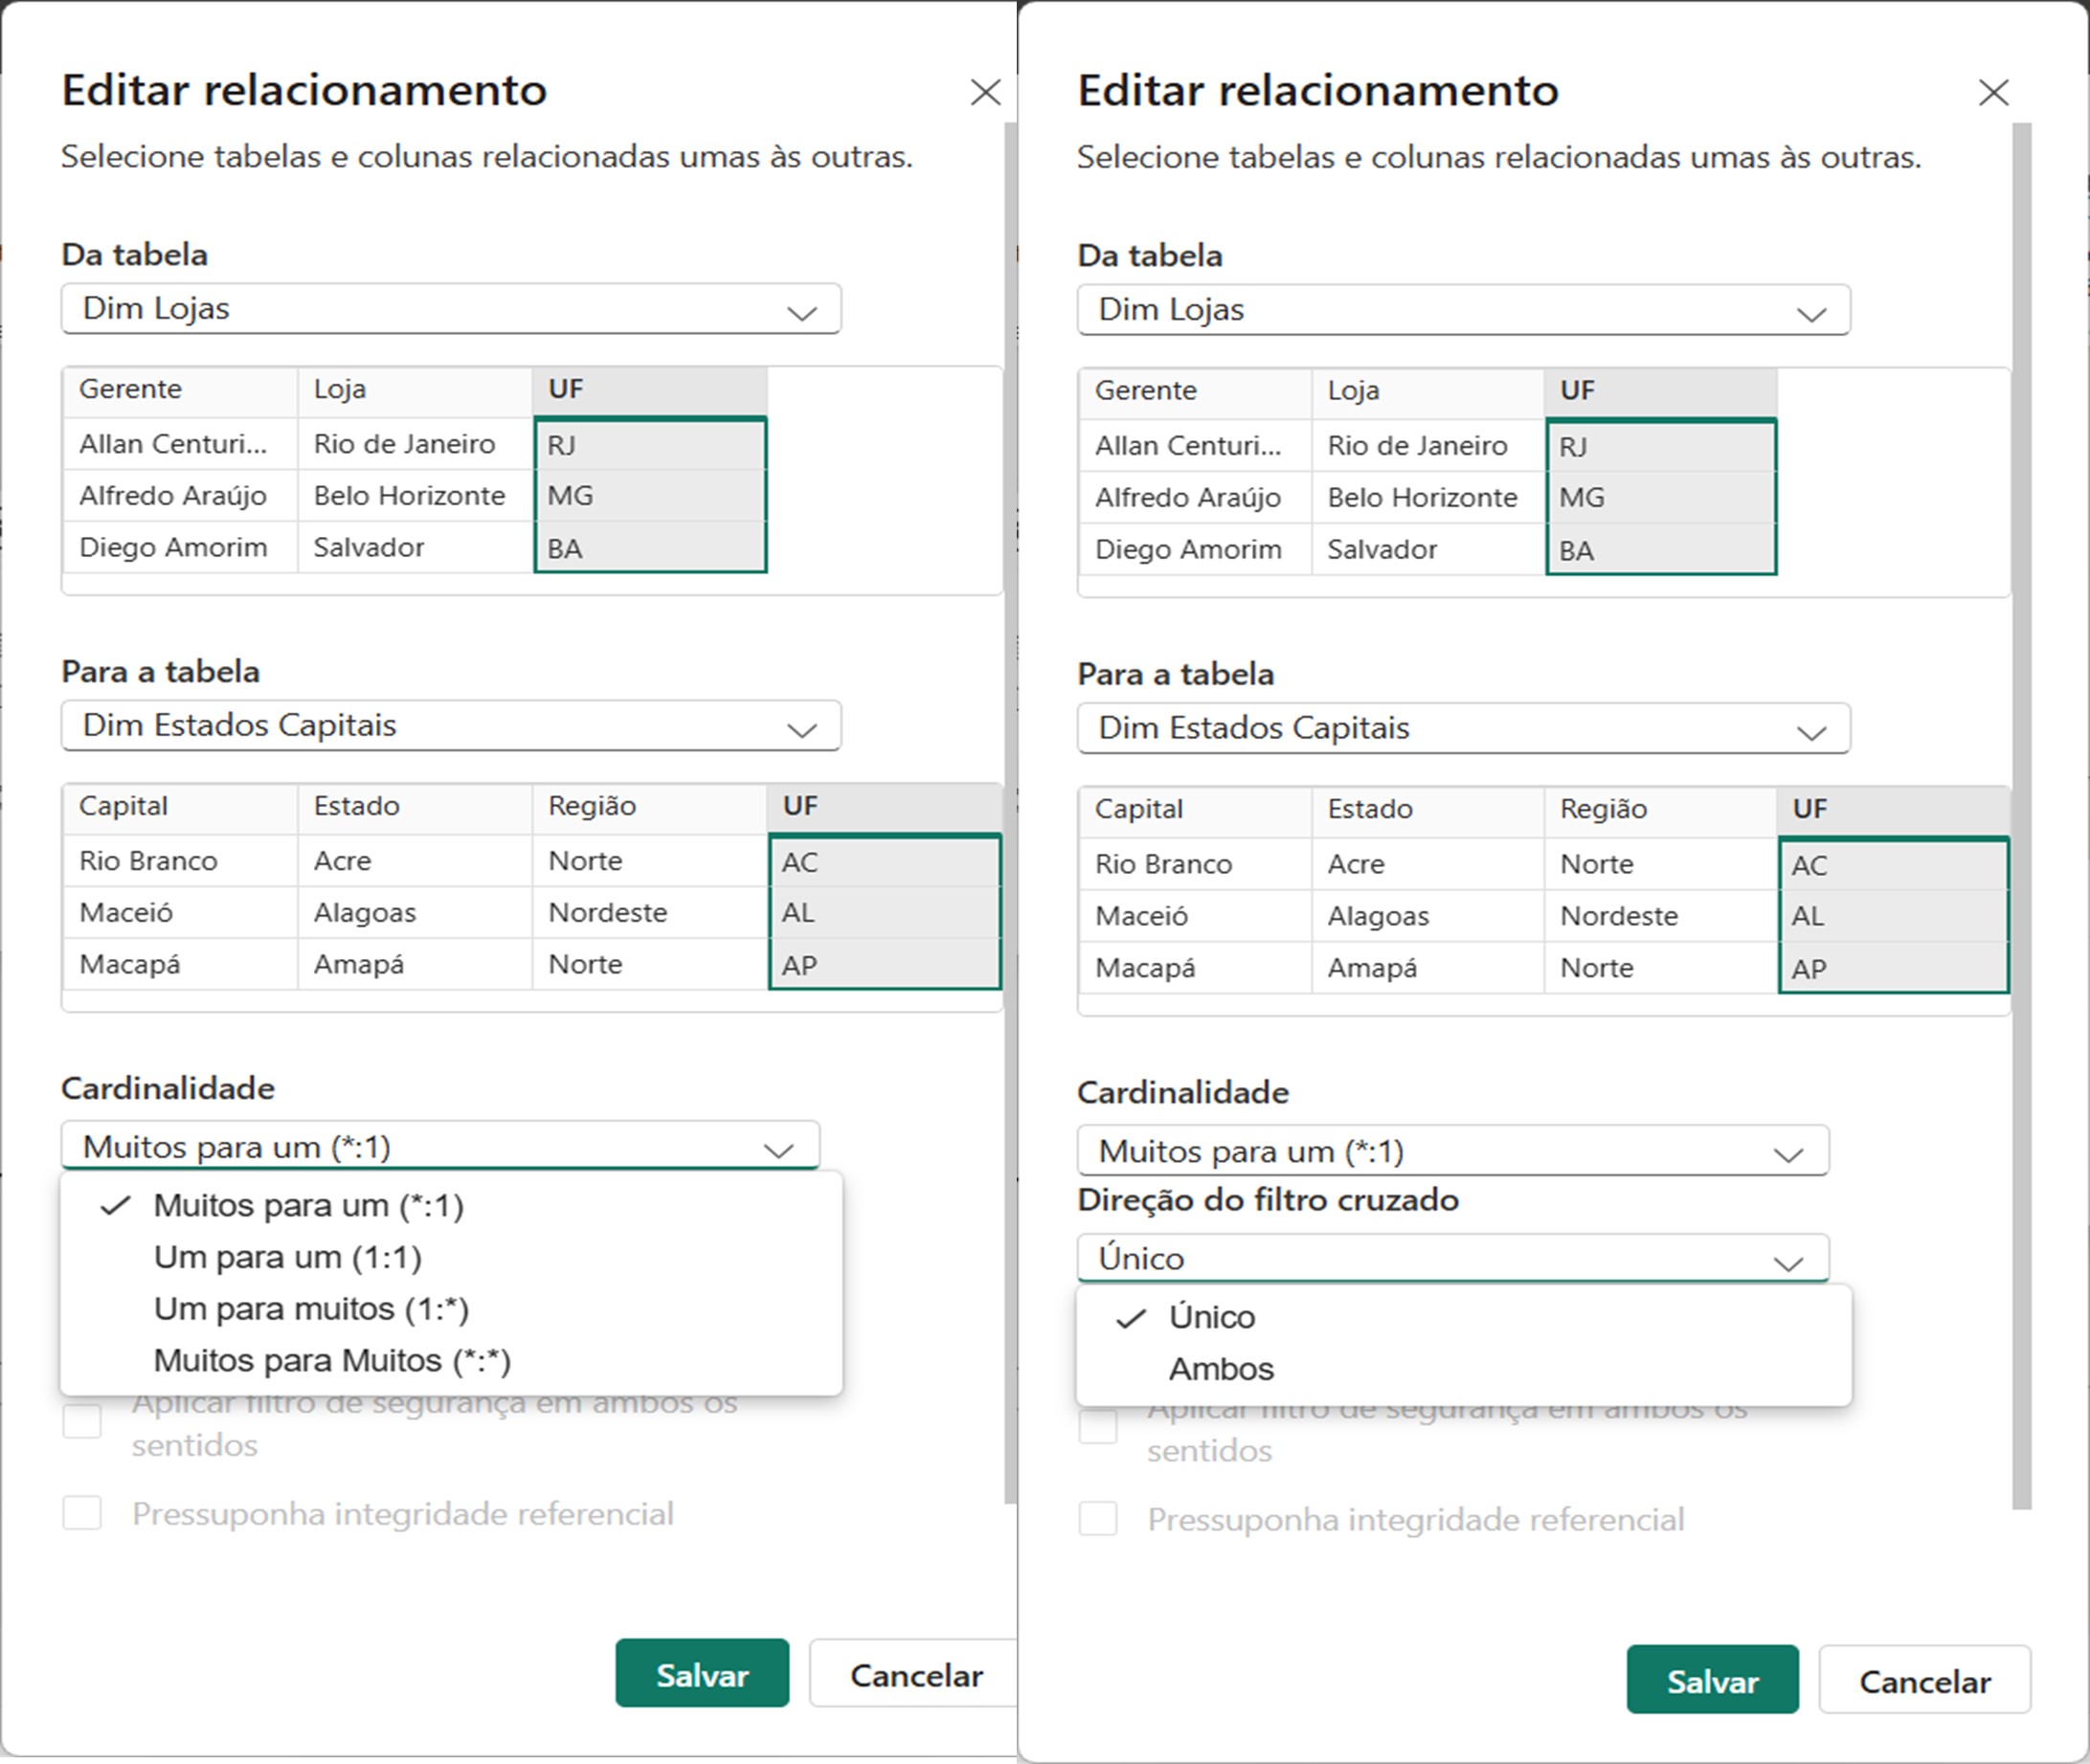Image resolution: width=2090 pixels, height=1764 pixels.
Task: Select checked Único option in list
Action: [1212, 1317]
